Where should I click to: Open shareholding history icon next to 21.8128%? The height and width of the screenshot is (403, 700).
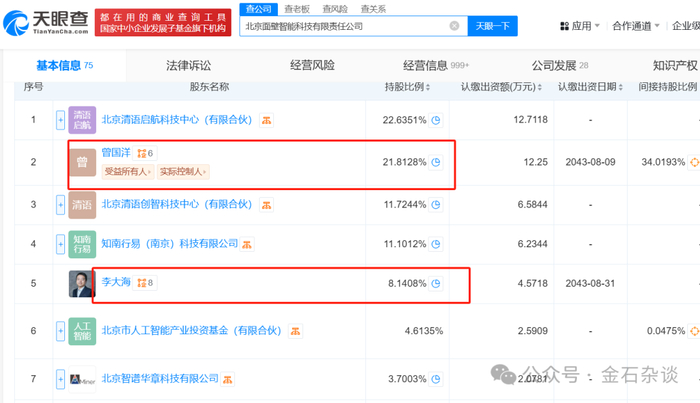pos(436,162)
